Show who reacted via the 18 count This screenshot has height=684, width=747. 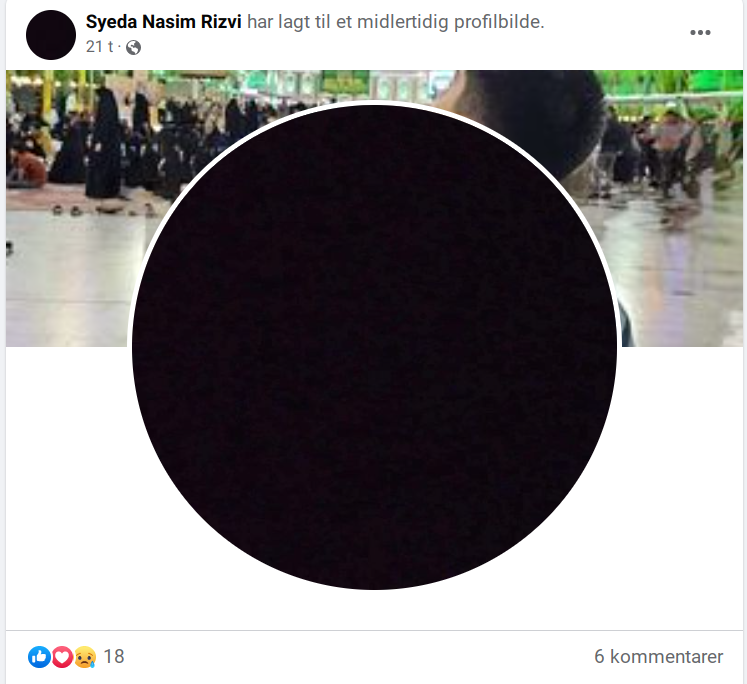point(114,656)
